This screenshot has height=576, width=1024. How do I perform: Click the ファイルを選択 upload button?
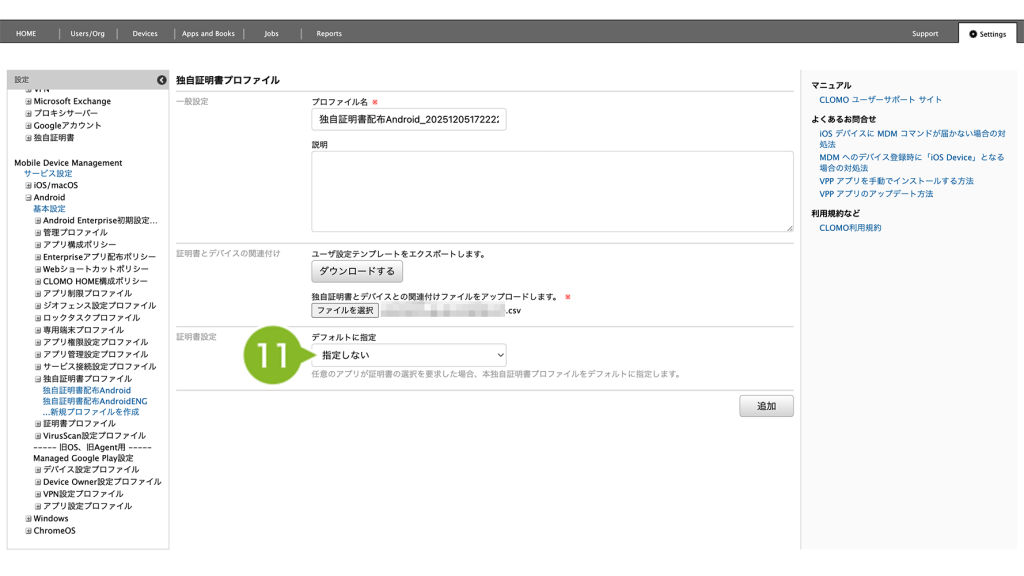tap(345, 311)
